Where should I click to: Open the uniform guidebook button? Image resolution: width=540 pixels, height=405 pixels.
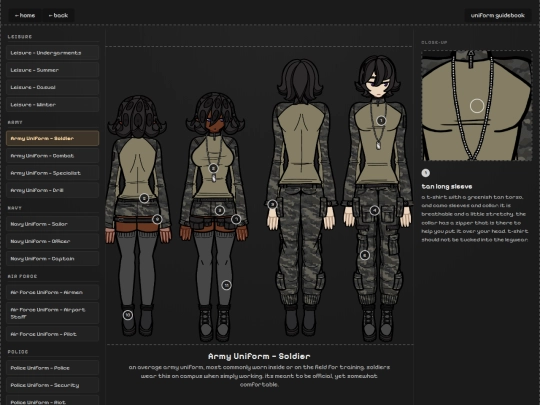497,15
